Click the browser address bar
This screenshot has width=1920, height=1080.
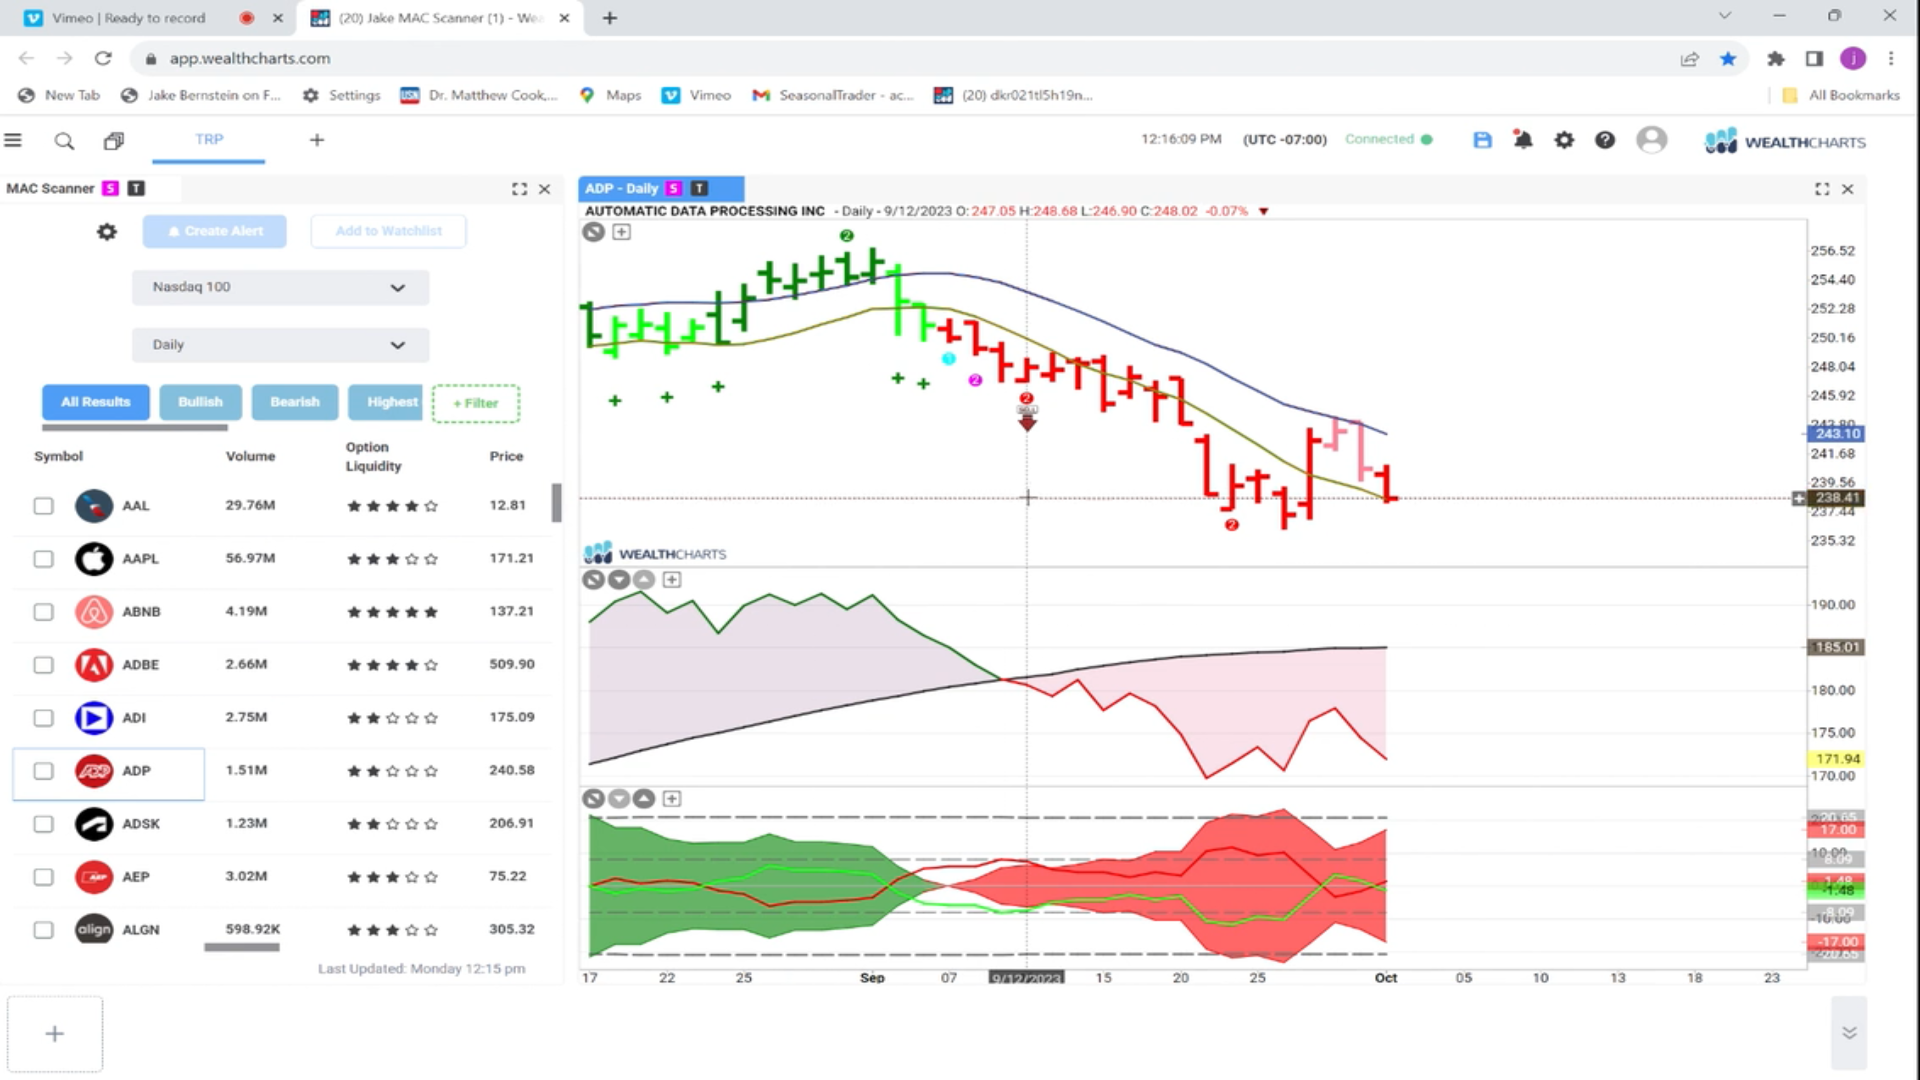900,59
